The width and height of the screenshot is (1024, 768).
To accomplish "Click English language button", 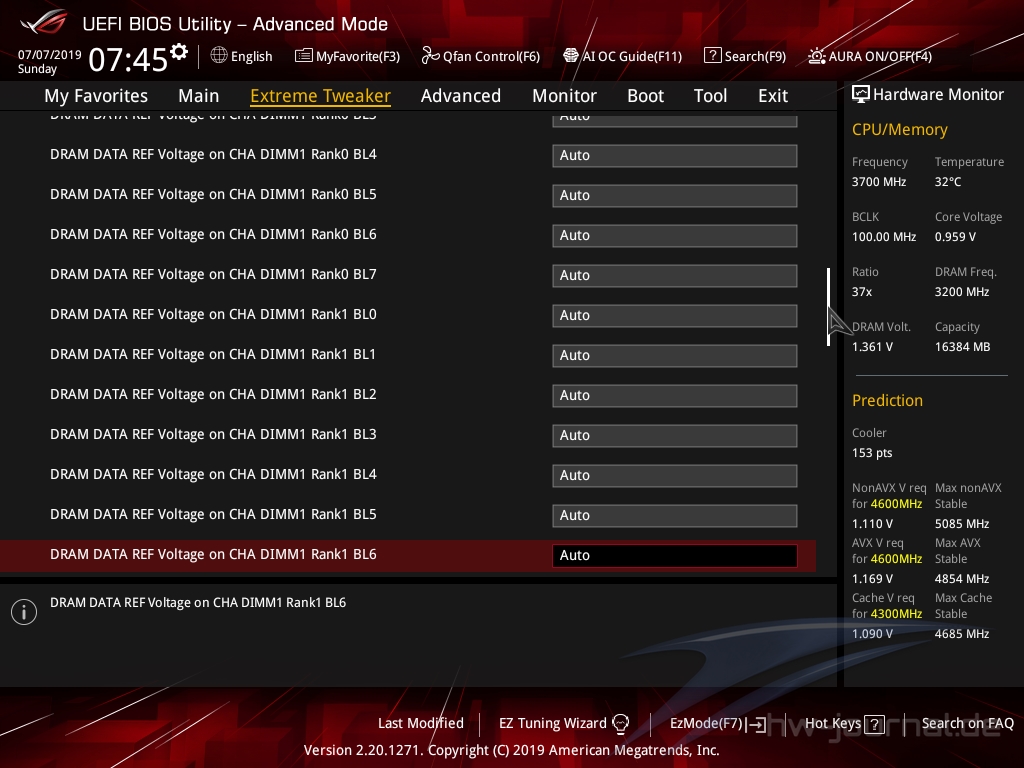I will point(251,57).
